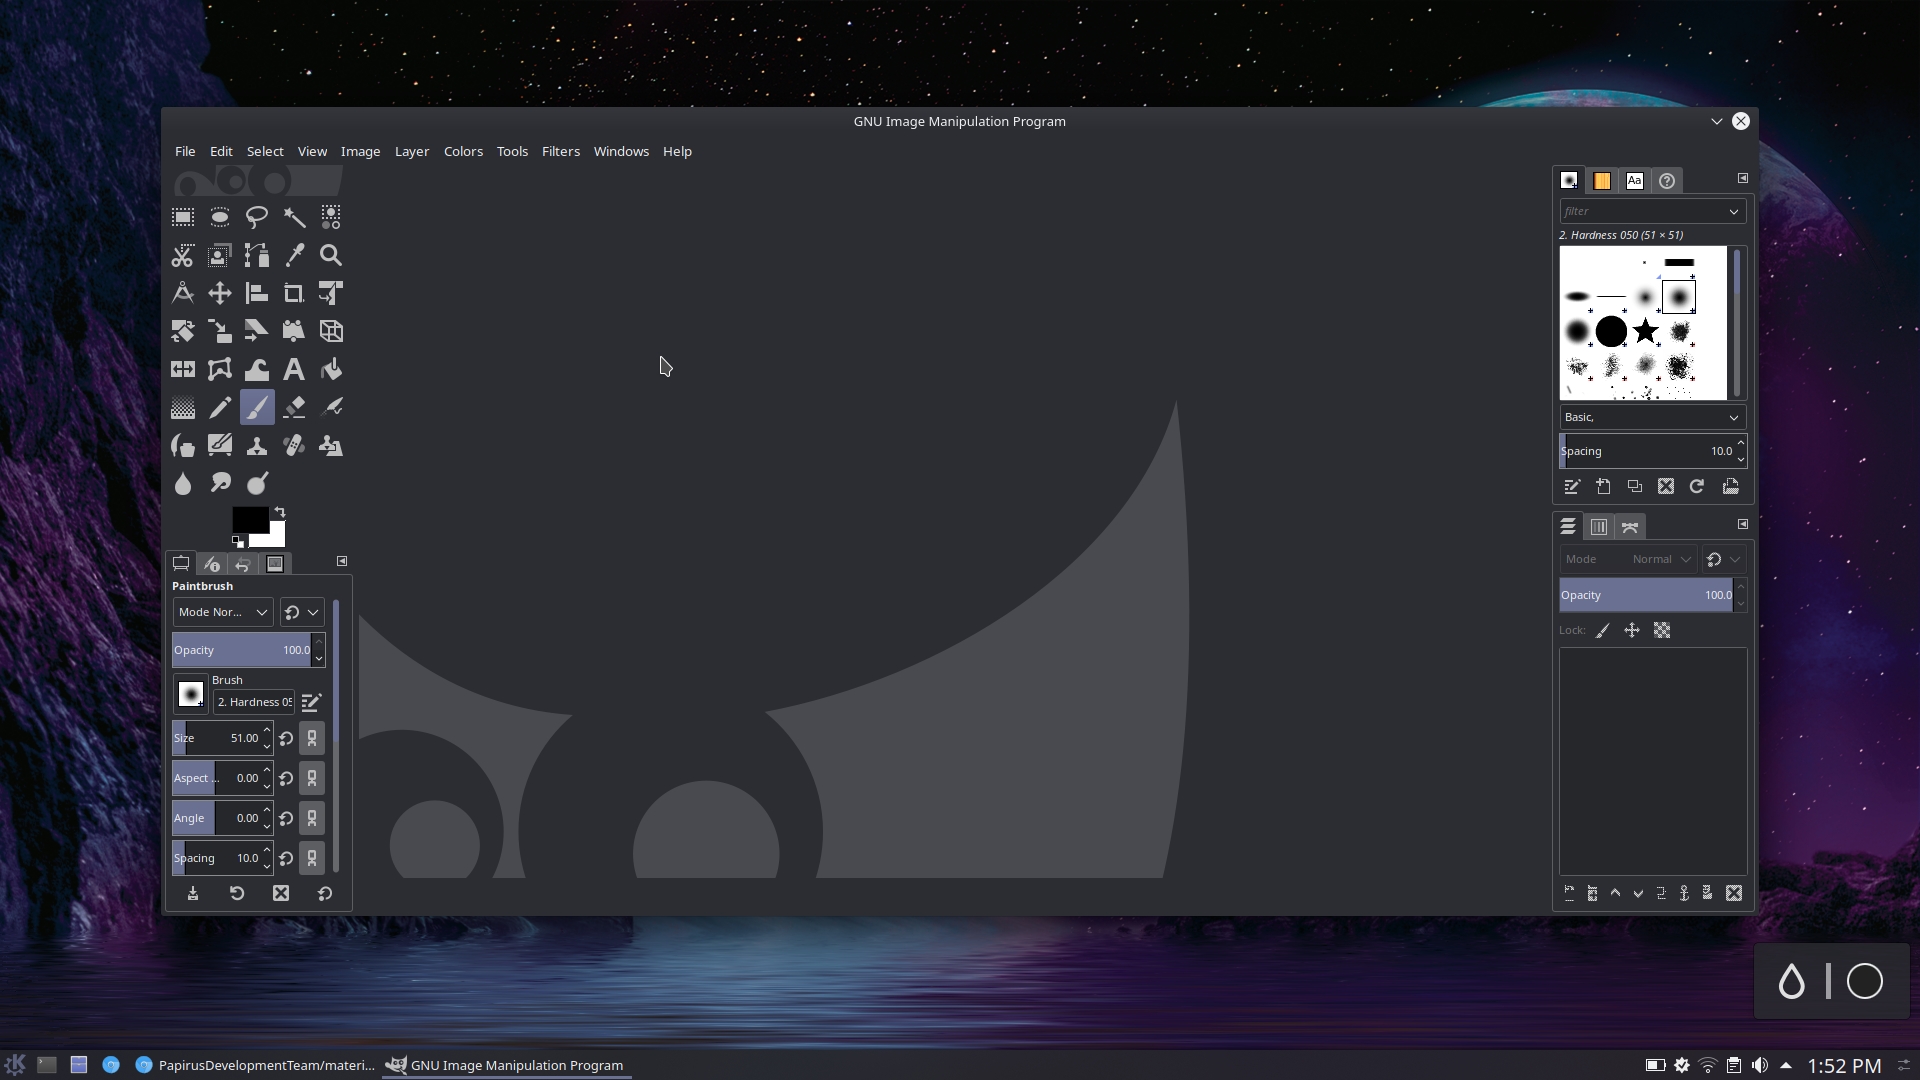Link Aspect ratio to brush native
Viewport: 1920px width, 1080px height.
coord(312,778)
